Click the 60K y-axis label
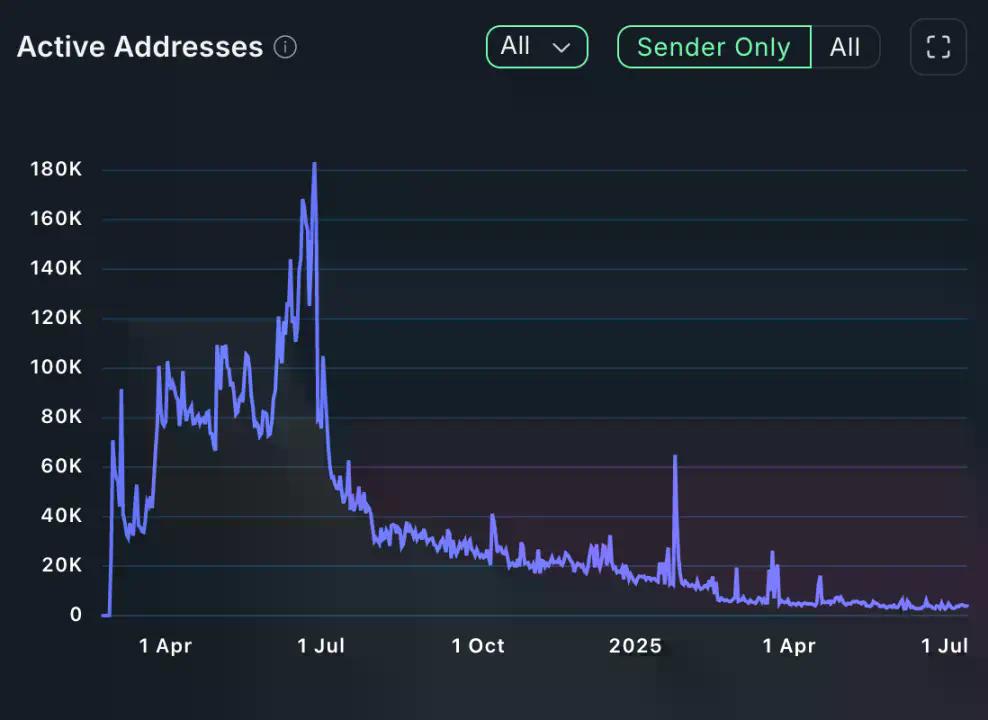This screenshot has width=988, height=720. pyautogui.click(x=61, y=466)
